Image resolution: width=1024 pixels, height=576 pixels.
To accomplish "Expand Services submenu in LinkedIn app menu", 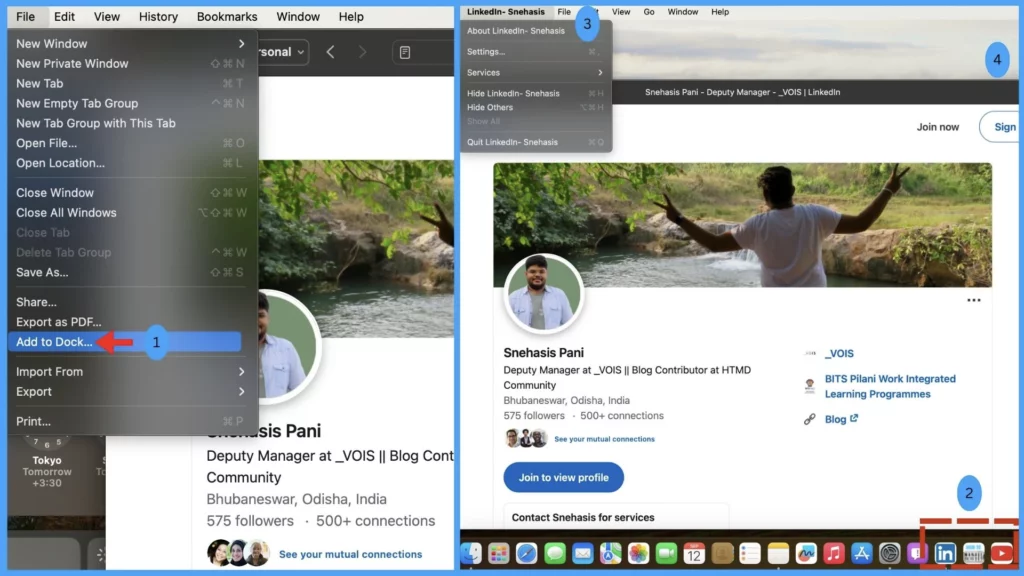I will (535, 72).
